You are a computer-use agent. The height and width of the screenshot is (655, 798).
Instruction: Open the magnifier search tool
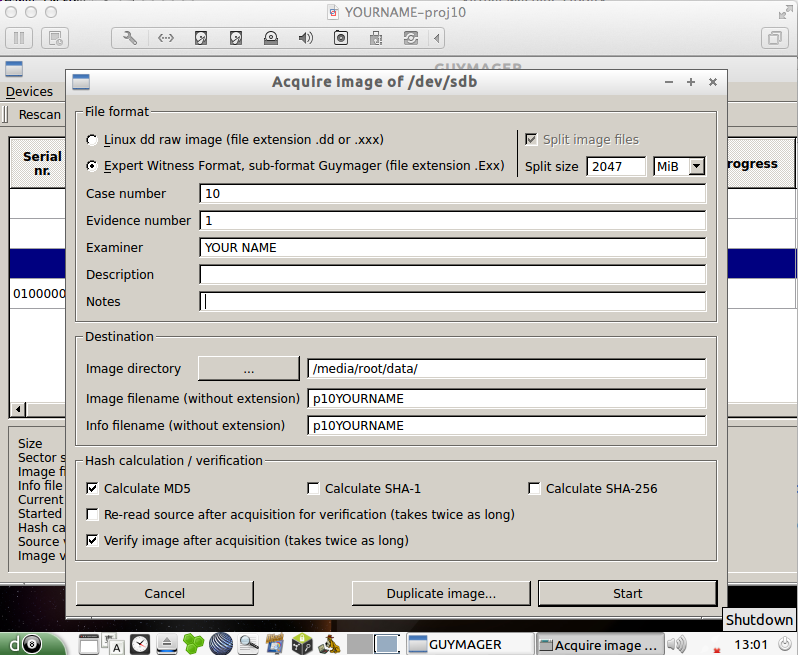point(248,644)
